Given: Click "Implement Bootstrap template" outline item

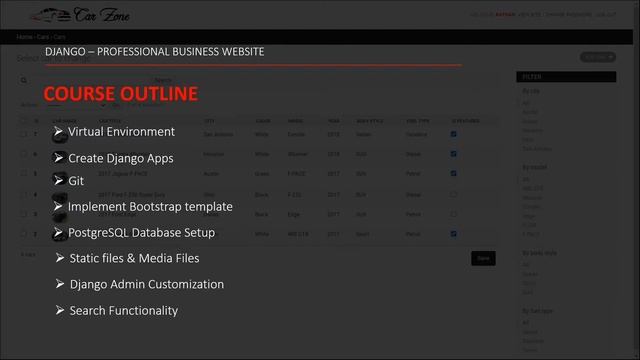Looking at the screenshot, I should (x=150, y=207).
